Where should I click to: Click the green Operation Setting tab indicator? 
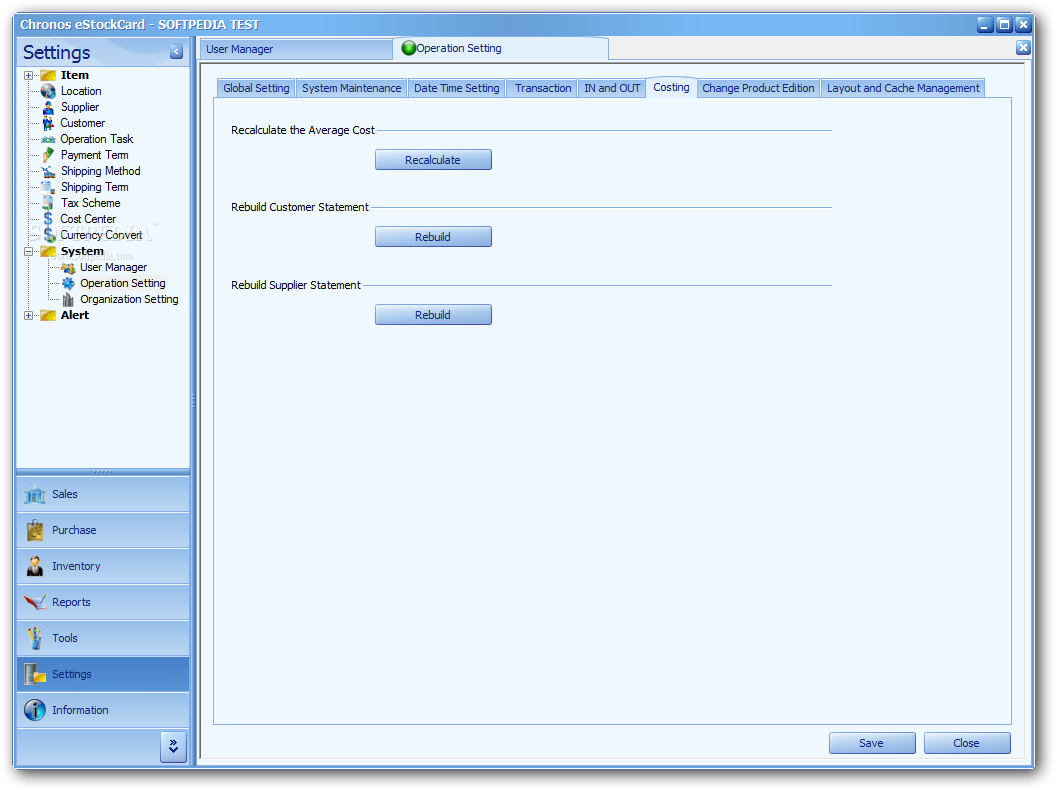pyautogui.click(x=408, y=48)
